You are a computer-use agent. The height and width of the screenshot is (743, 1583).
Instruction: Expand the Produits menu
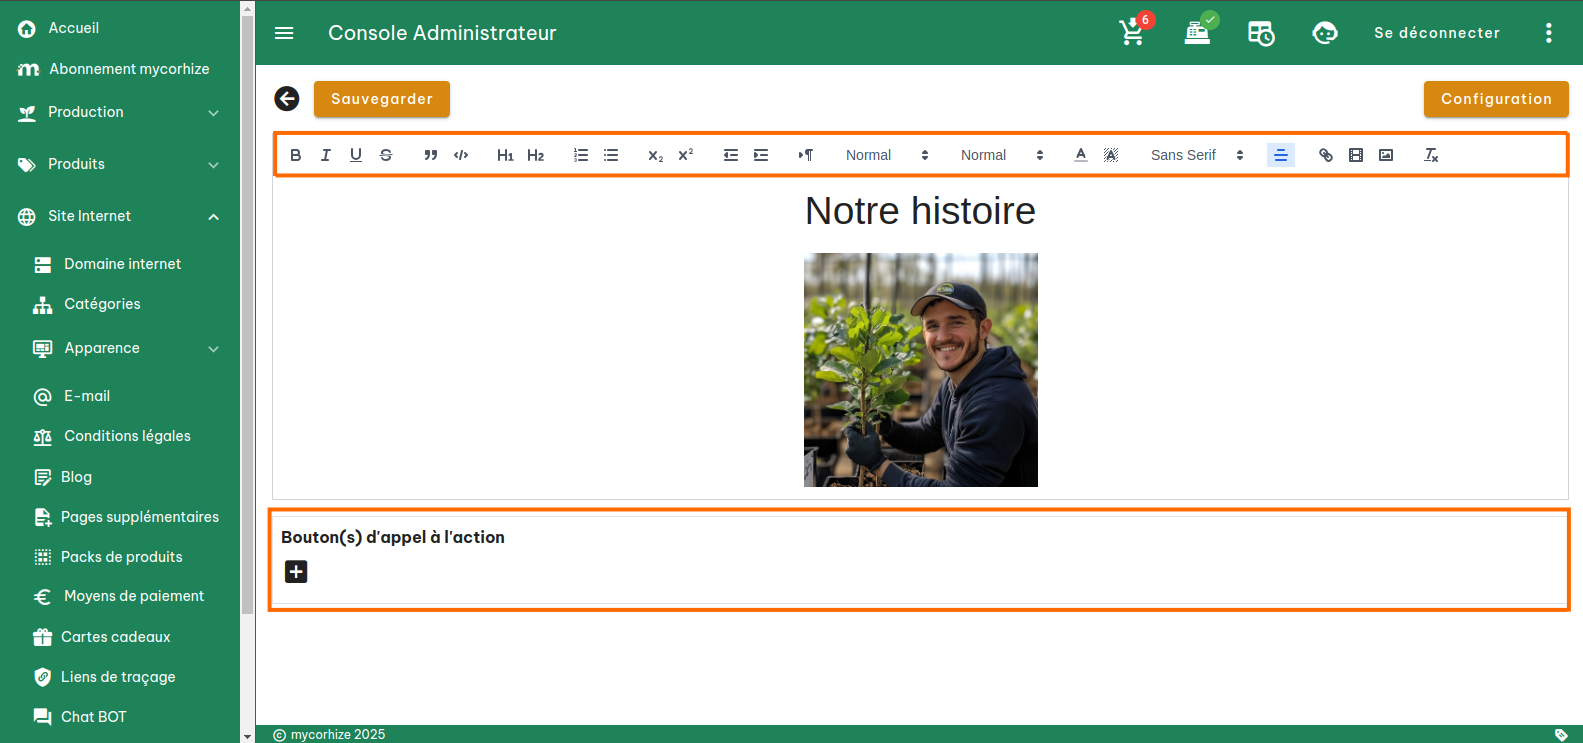pos(120,164)
